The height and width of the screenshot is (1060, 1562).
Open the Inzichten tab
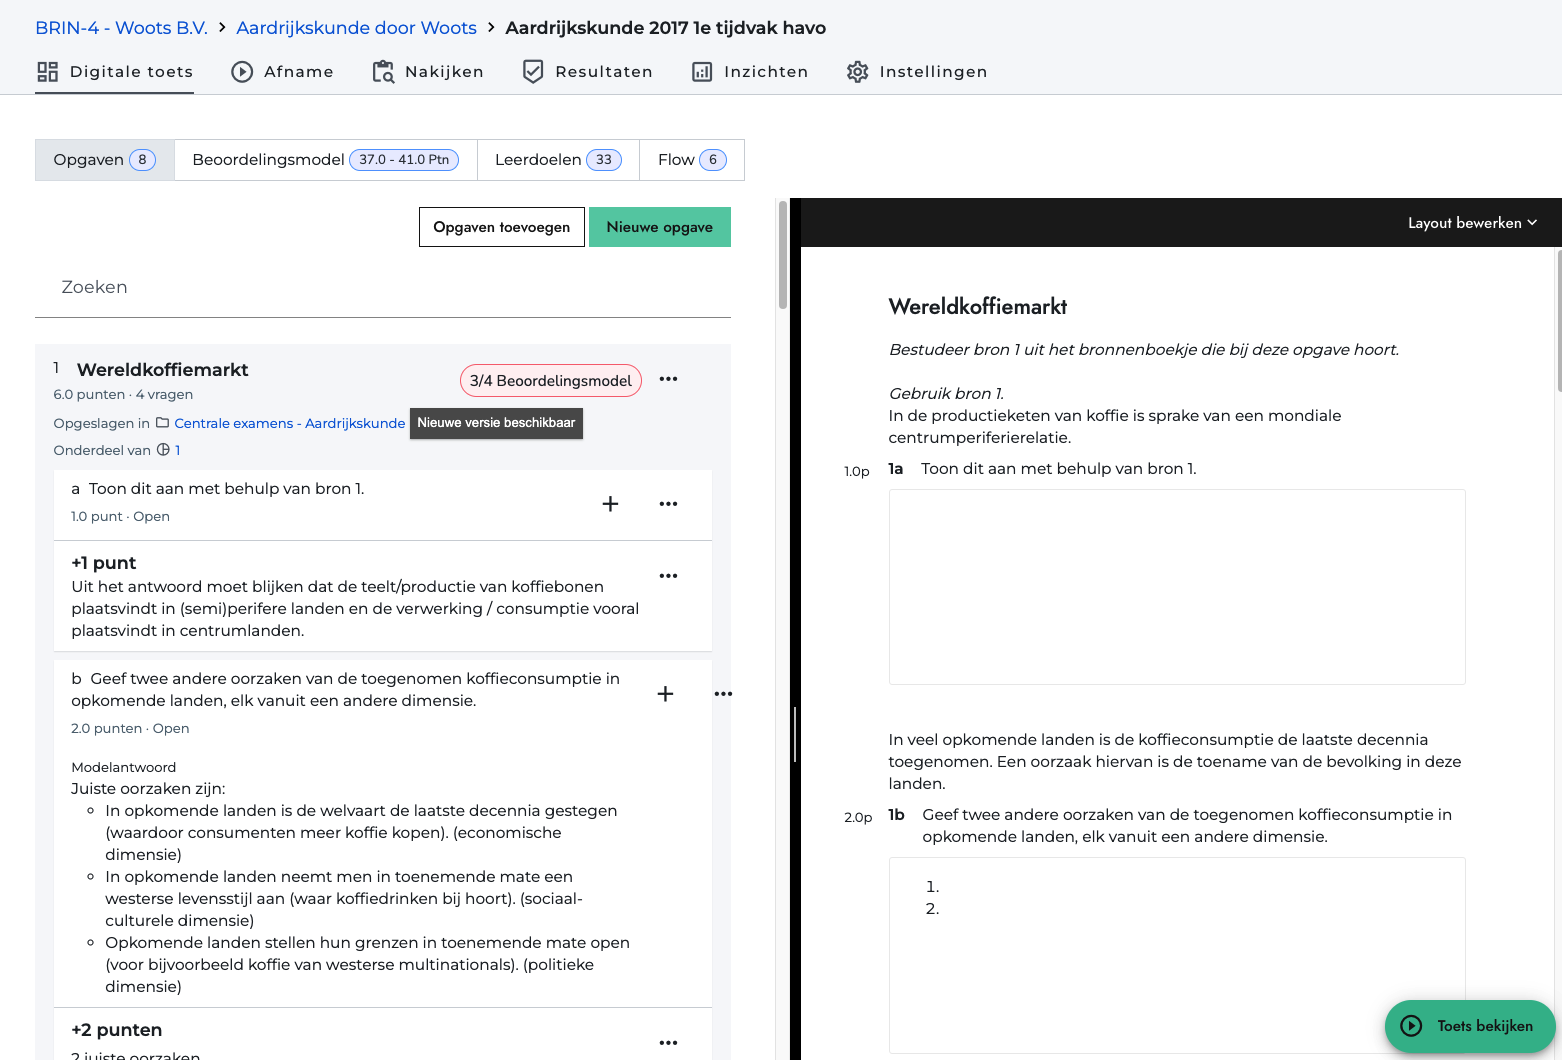750,71
